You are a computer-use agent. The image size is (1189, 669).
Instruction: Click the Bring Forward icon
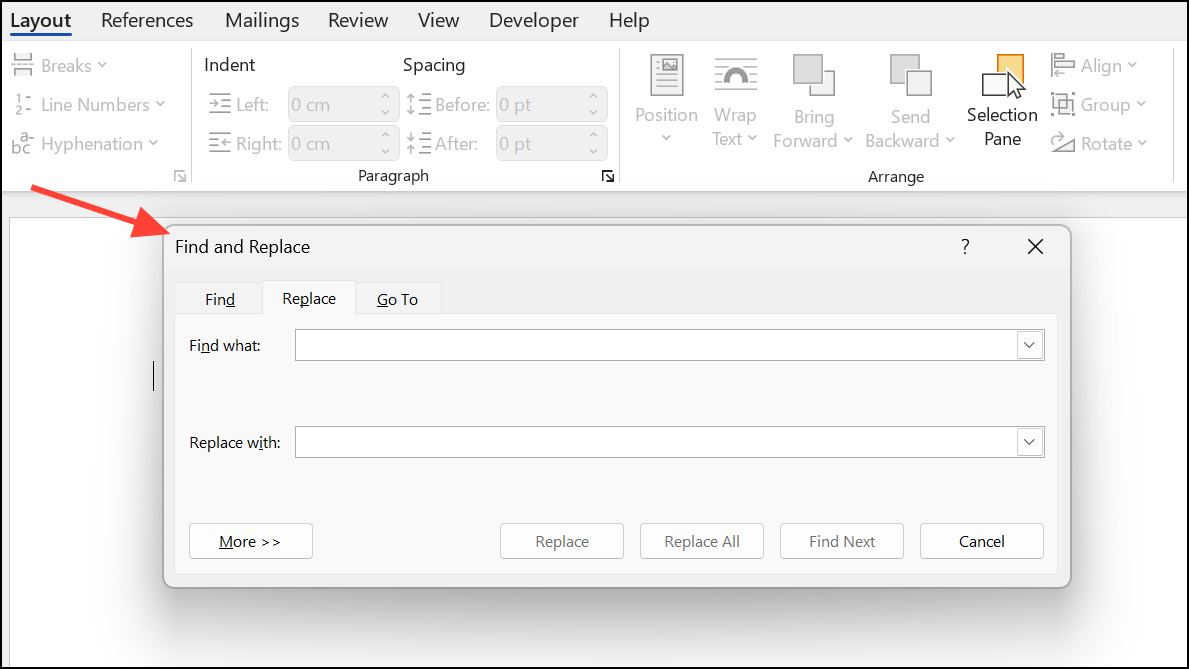(x=813, y=76)
